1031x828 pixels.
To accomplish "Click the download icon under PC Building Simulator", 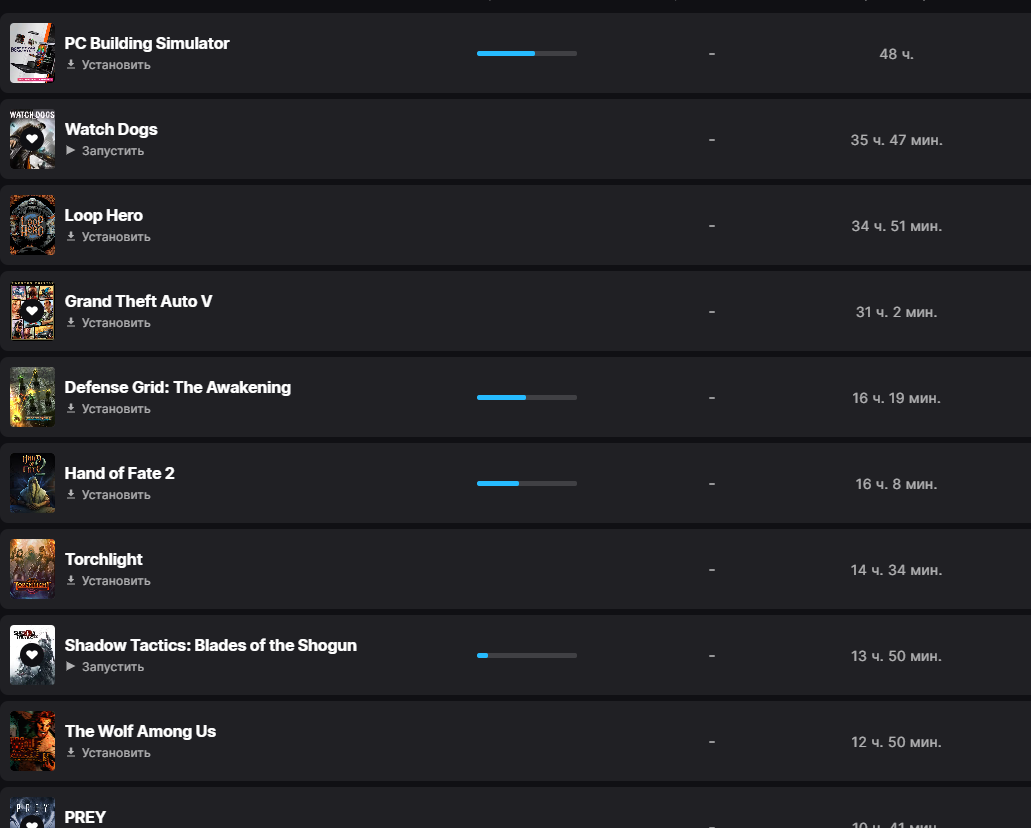I will [71, 65].
